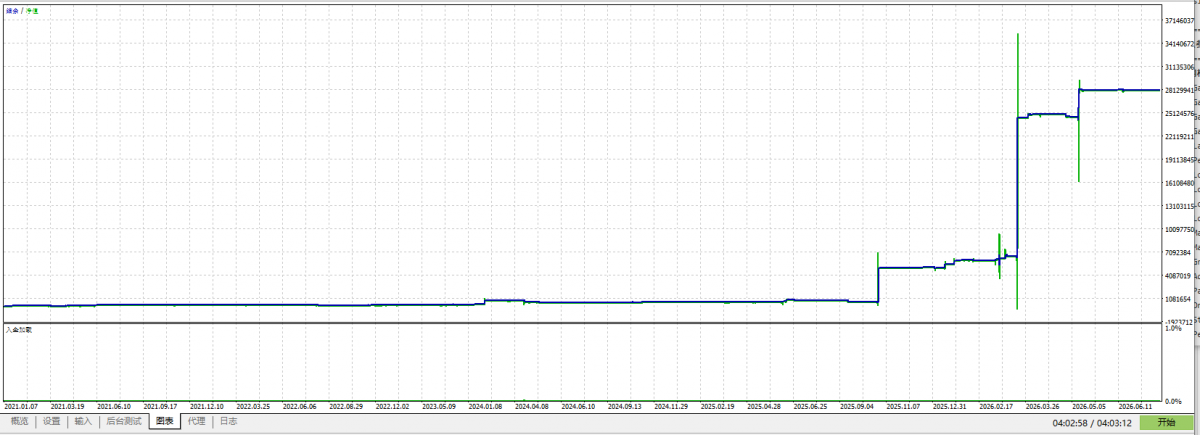The image size is (1200, 435).
Task: Click the 2021.01.07 date axis label
Action: pyautogui.click(x=21, y=406)
